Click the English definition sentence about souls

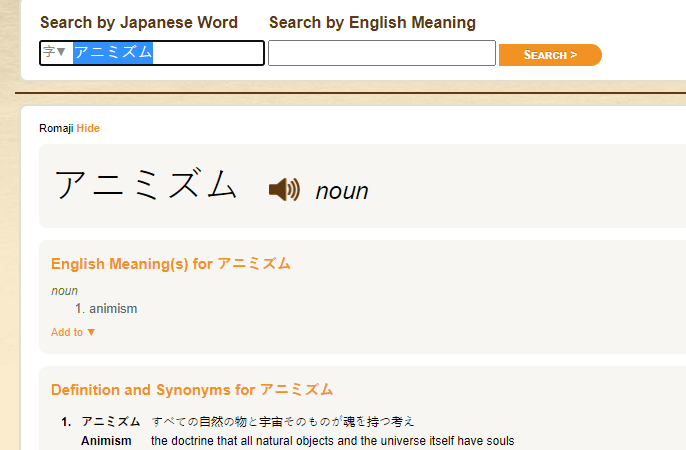(332, 441)
